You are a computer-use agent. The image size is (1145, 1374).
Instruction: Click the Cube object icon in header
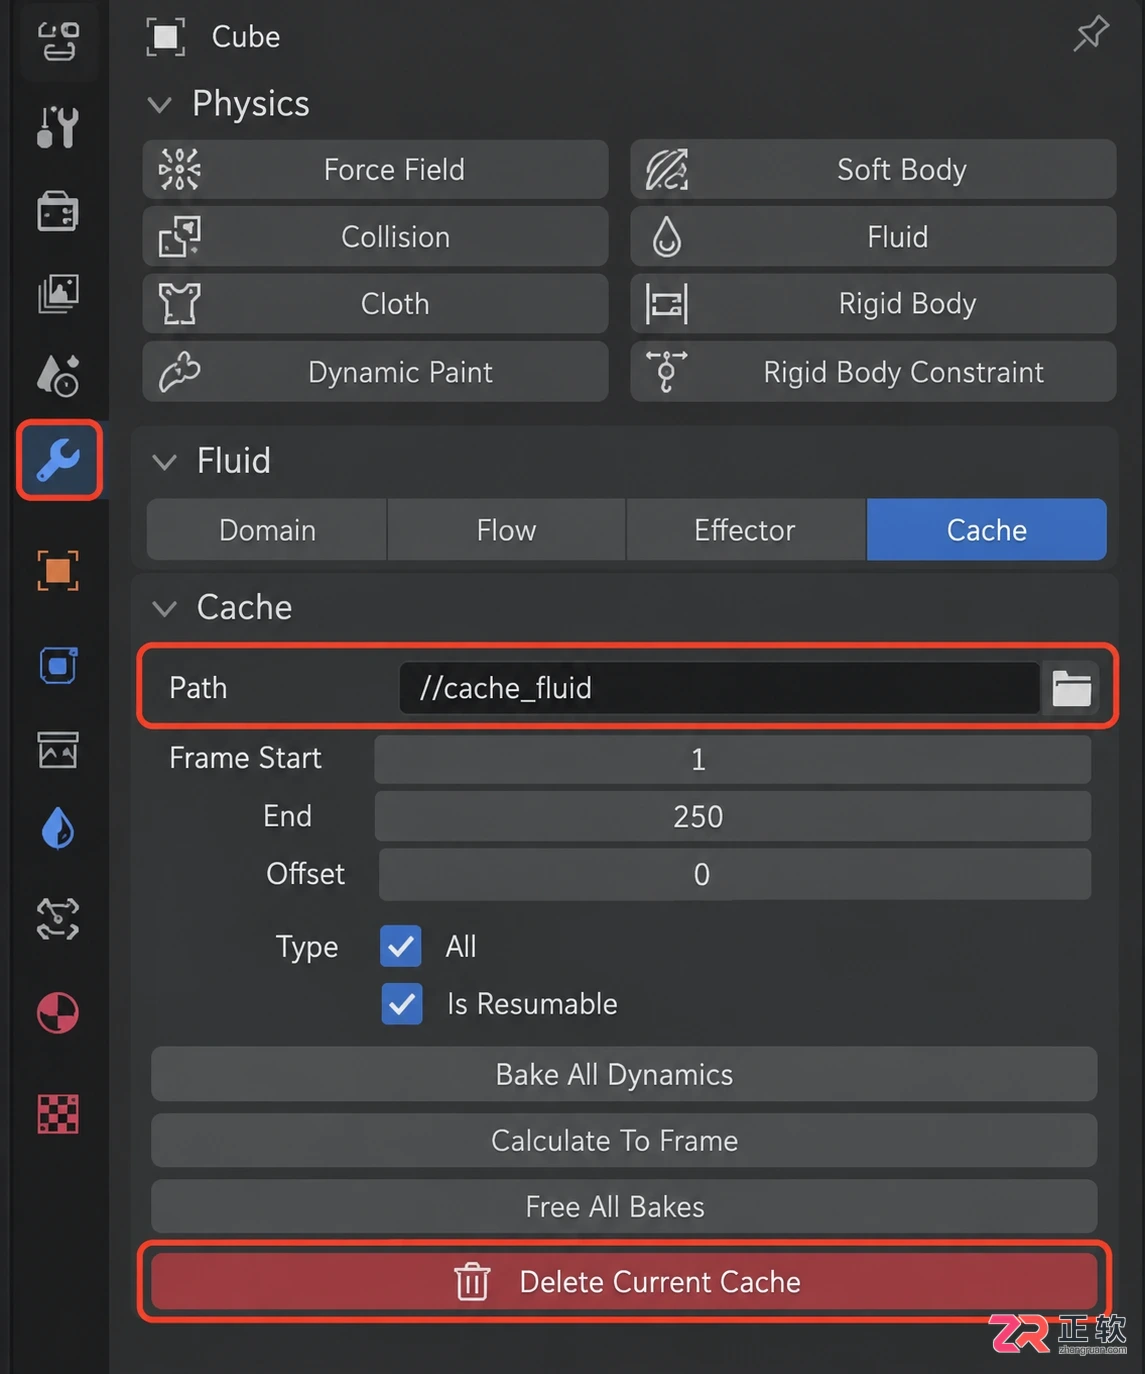(x=166, y=37)
